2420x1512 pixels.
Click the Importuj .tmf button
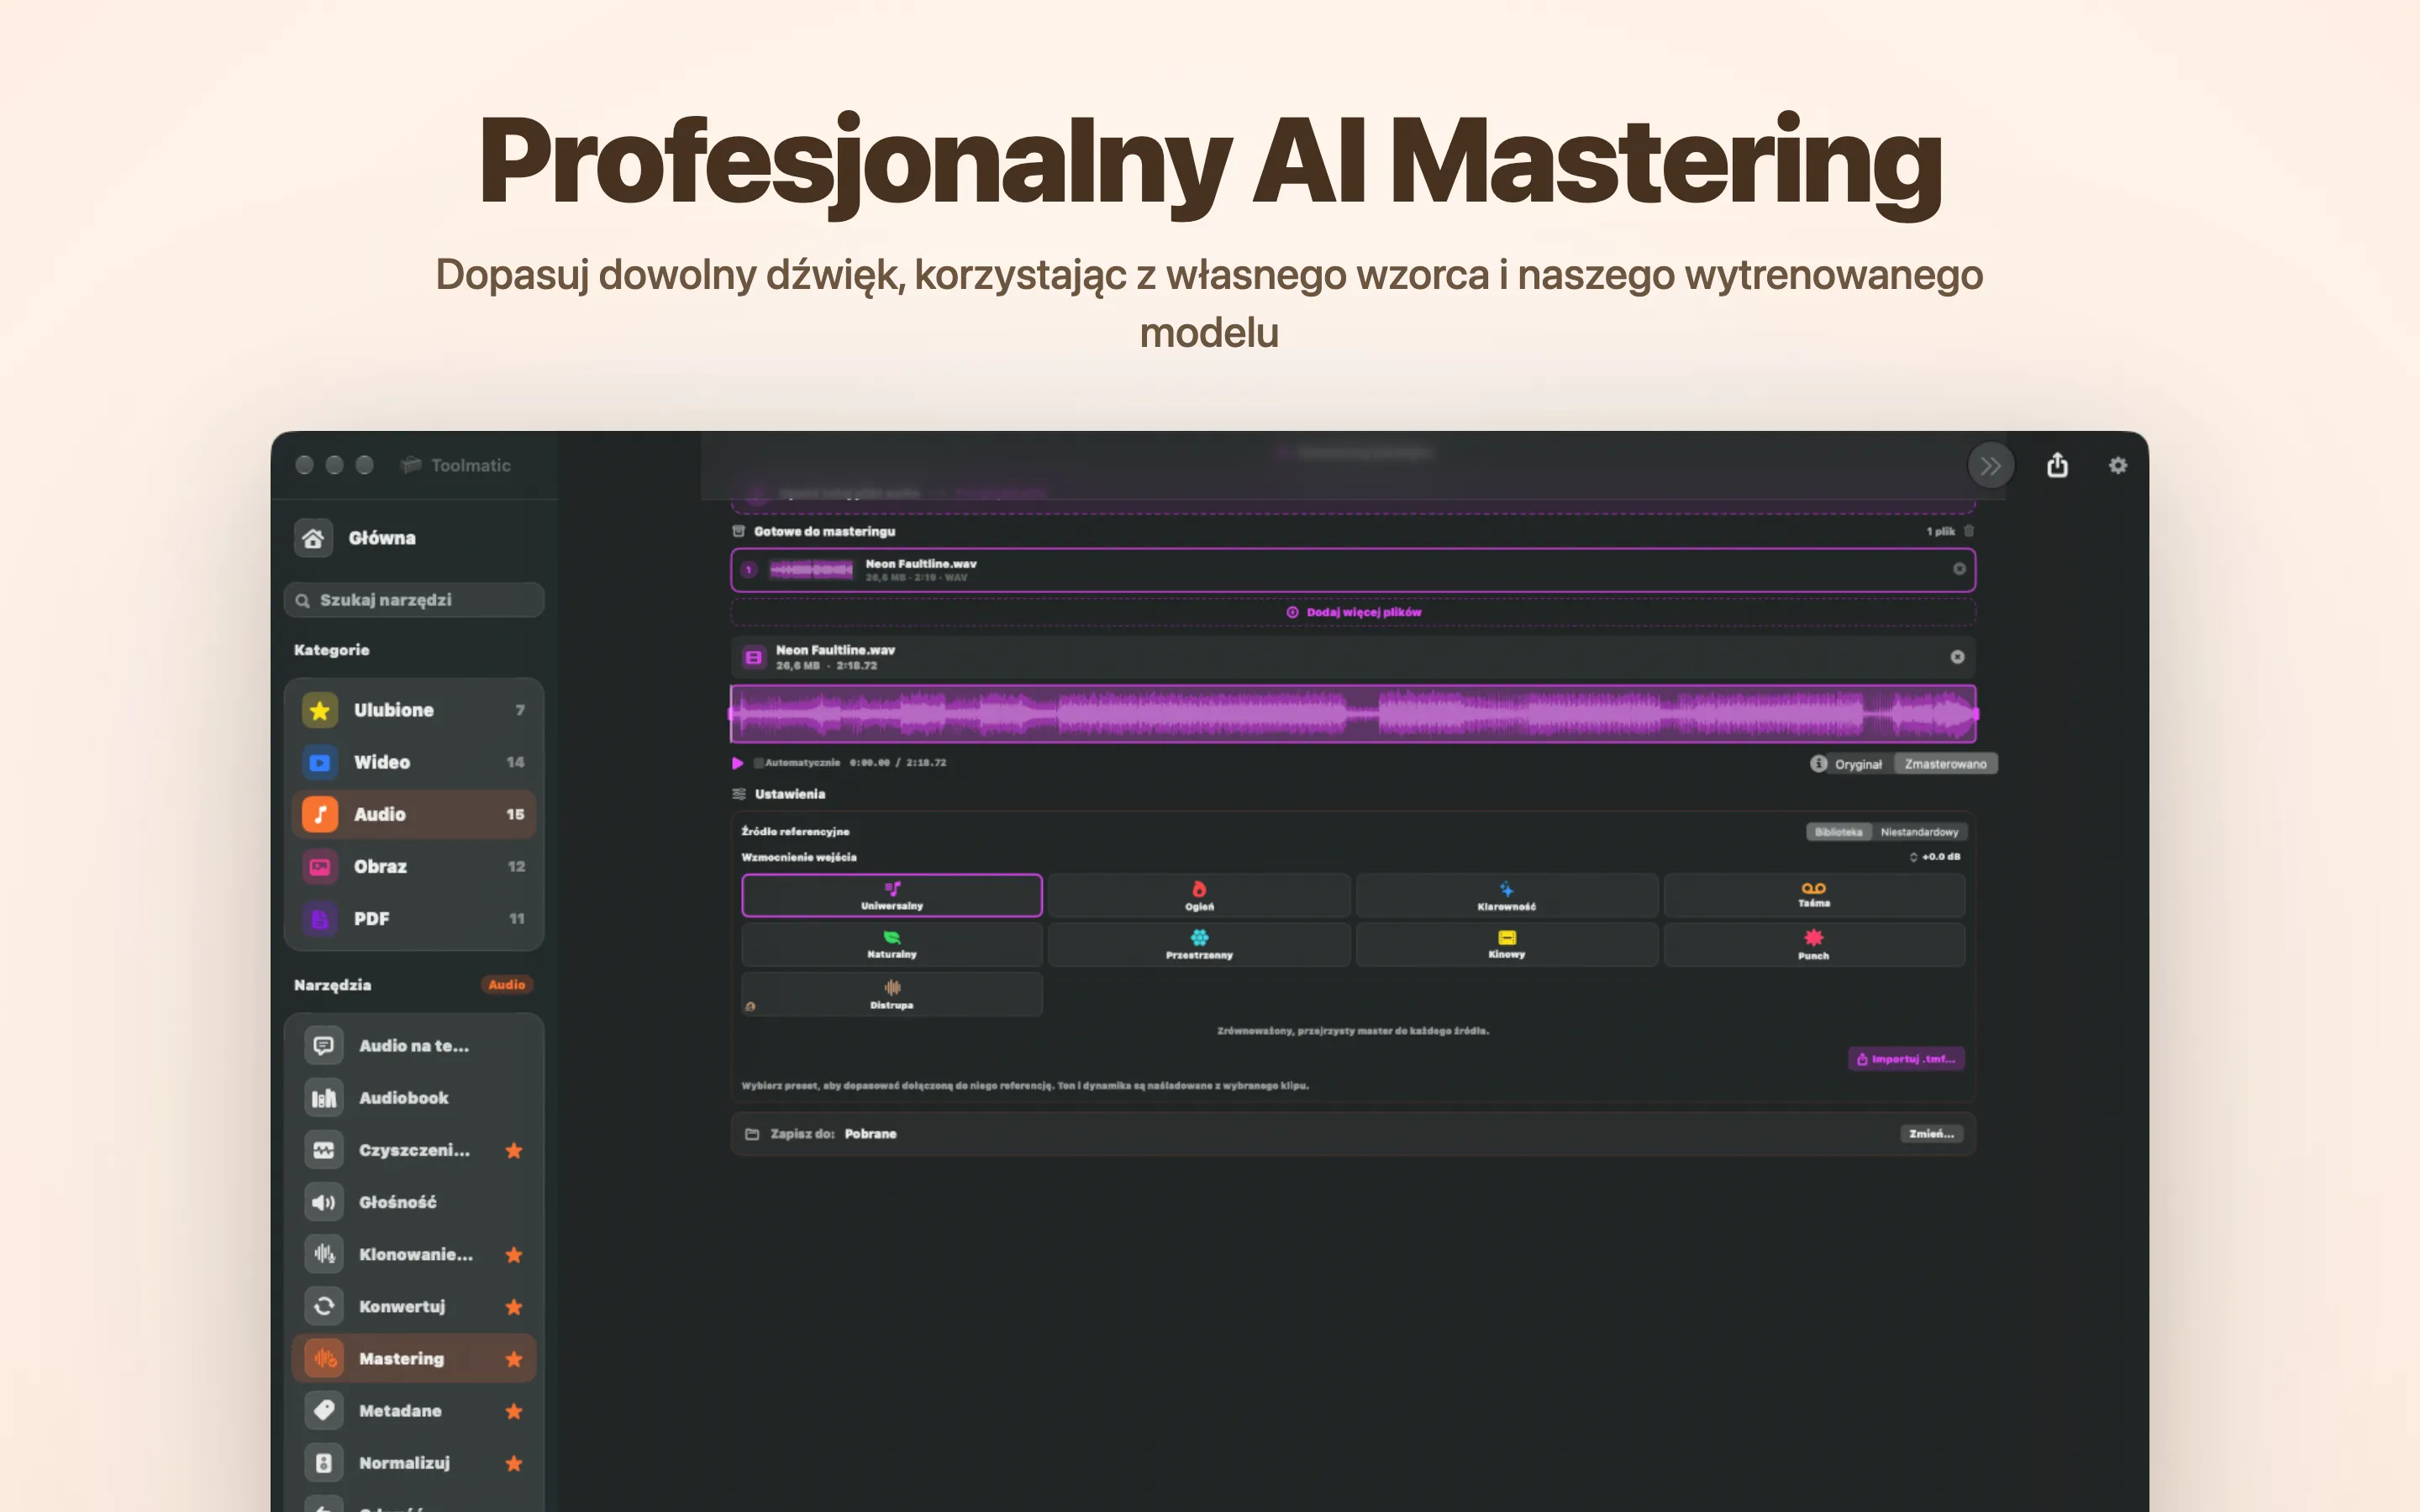click(1906, 1059)
